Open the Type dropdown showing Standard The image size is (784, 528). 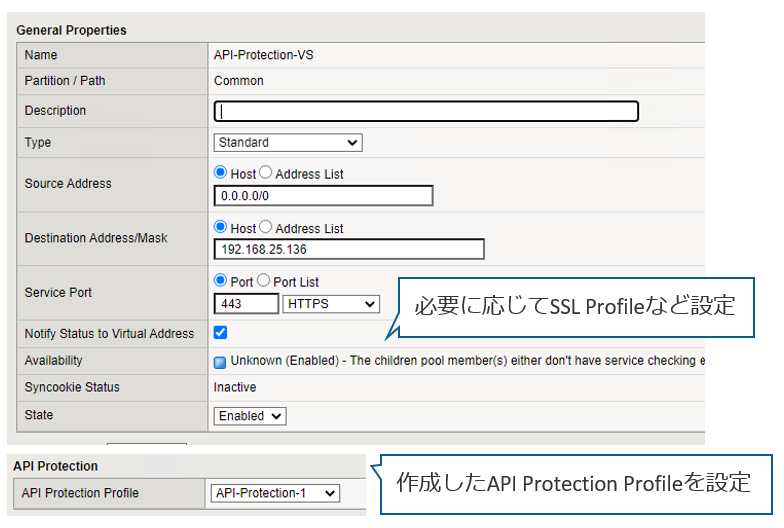pyautogui.click(x=288, y=143)
